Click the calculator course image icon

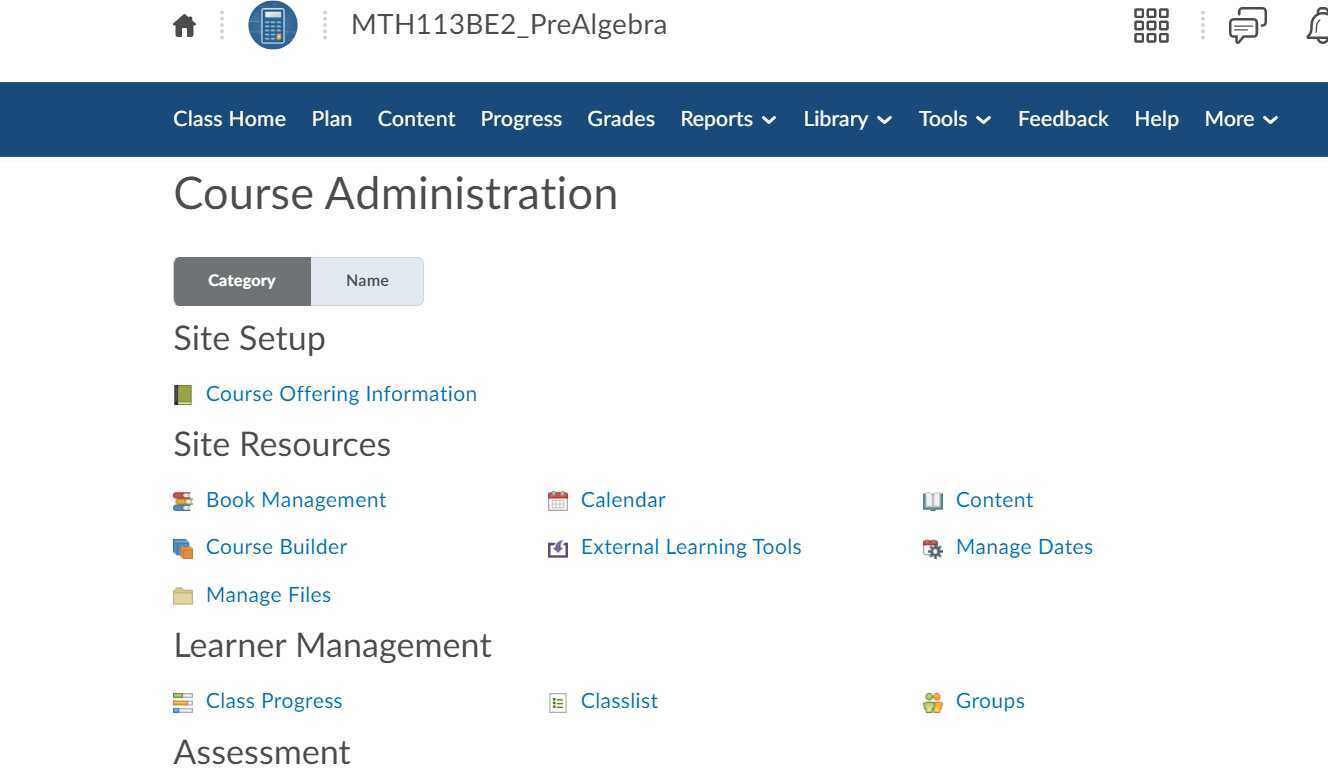click(x=273, y=26)
